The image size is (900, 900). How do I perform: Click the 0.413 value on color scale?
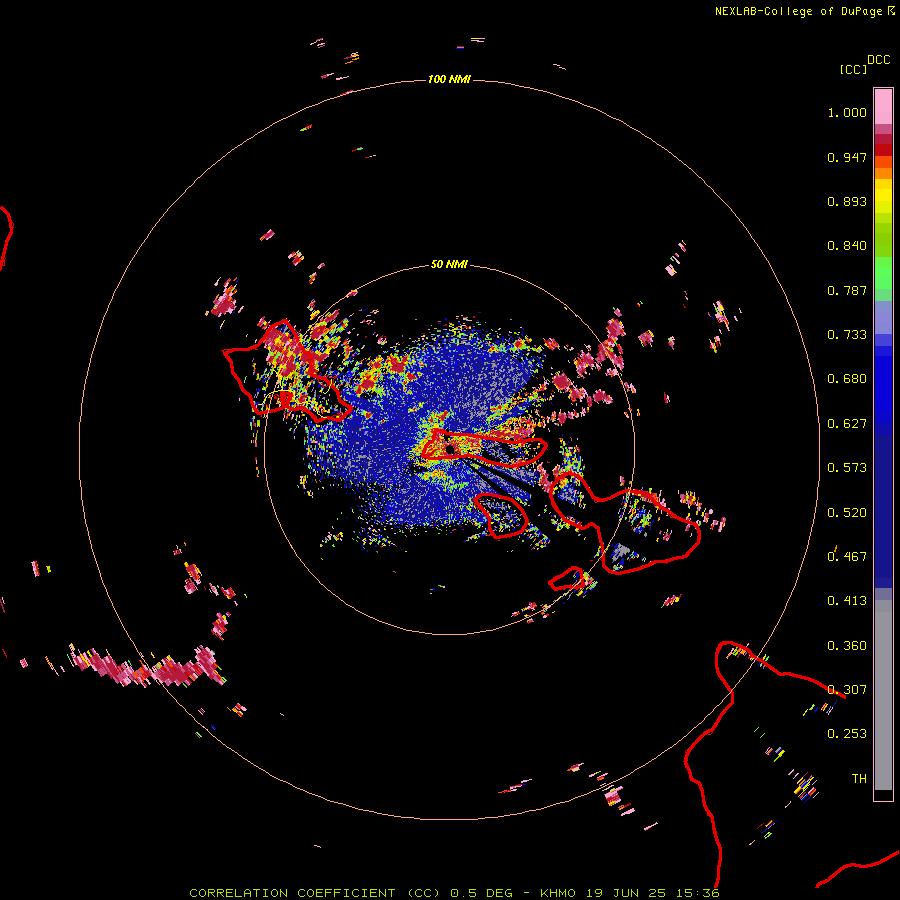tap(847, 601)
